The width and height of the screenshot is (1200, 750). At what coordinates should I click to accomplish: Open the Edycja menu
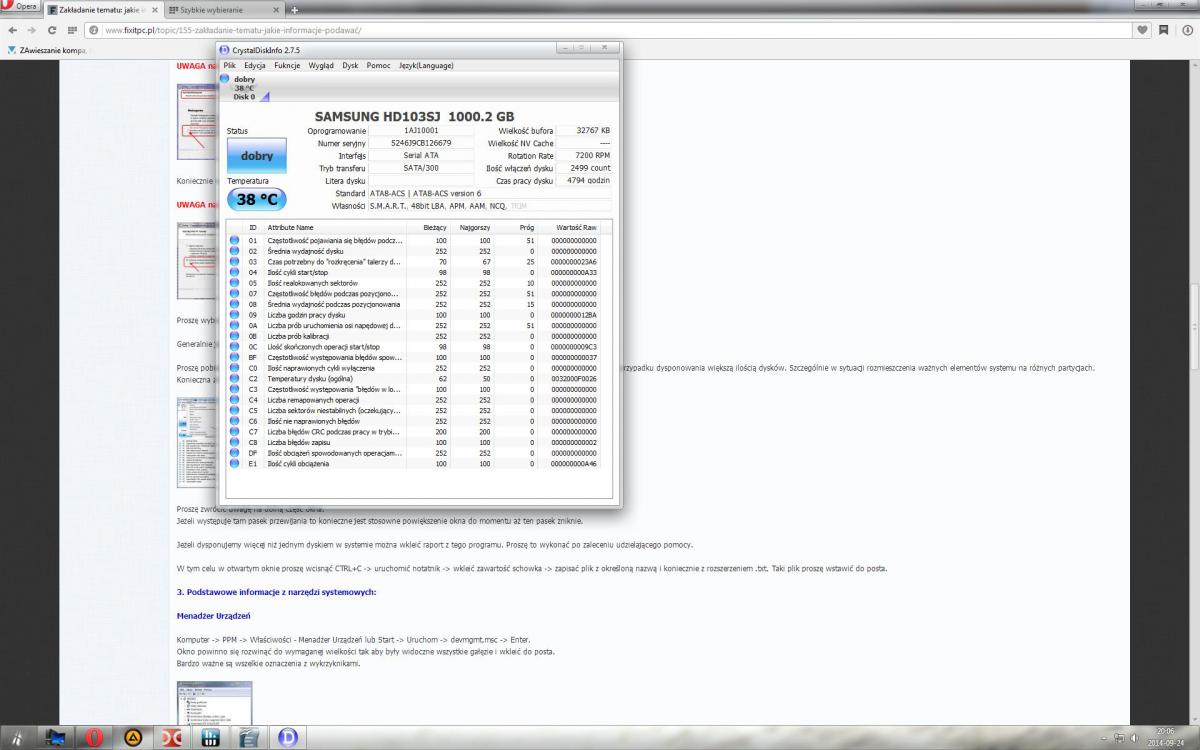[255, 65]
